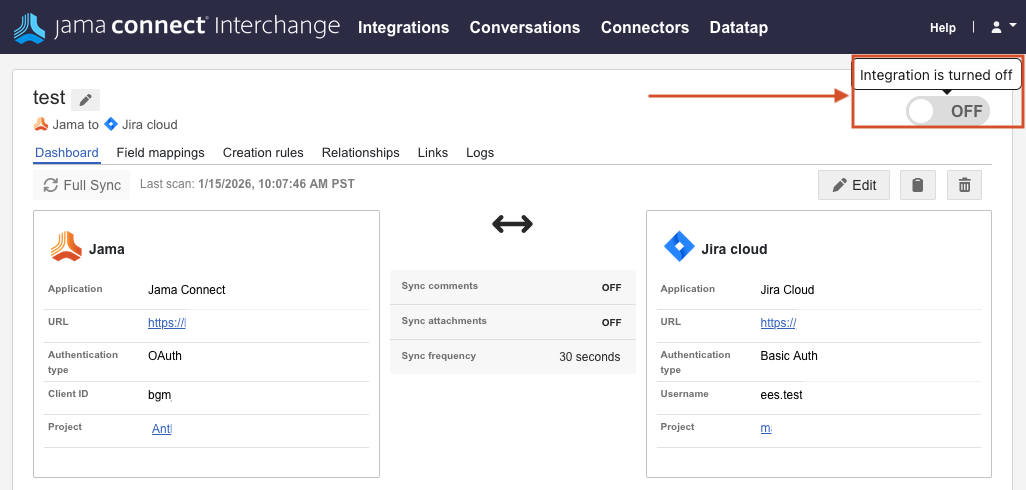1026x490 pixels.
Task: Click the 30 seconds sync frequency value
Action: [590, 357]
